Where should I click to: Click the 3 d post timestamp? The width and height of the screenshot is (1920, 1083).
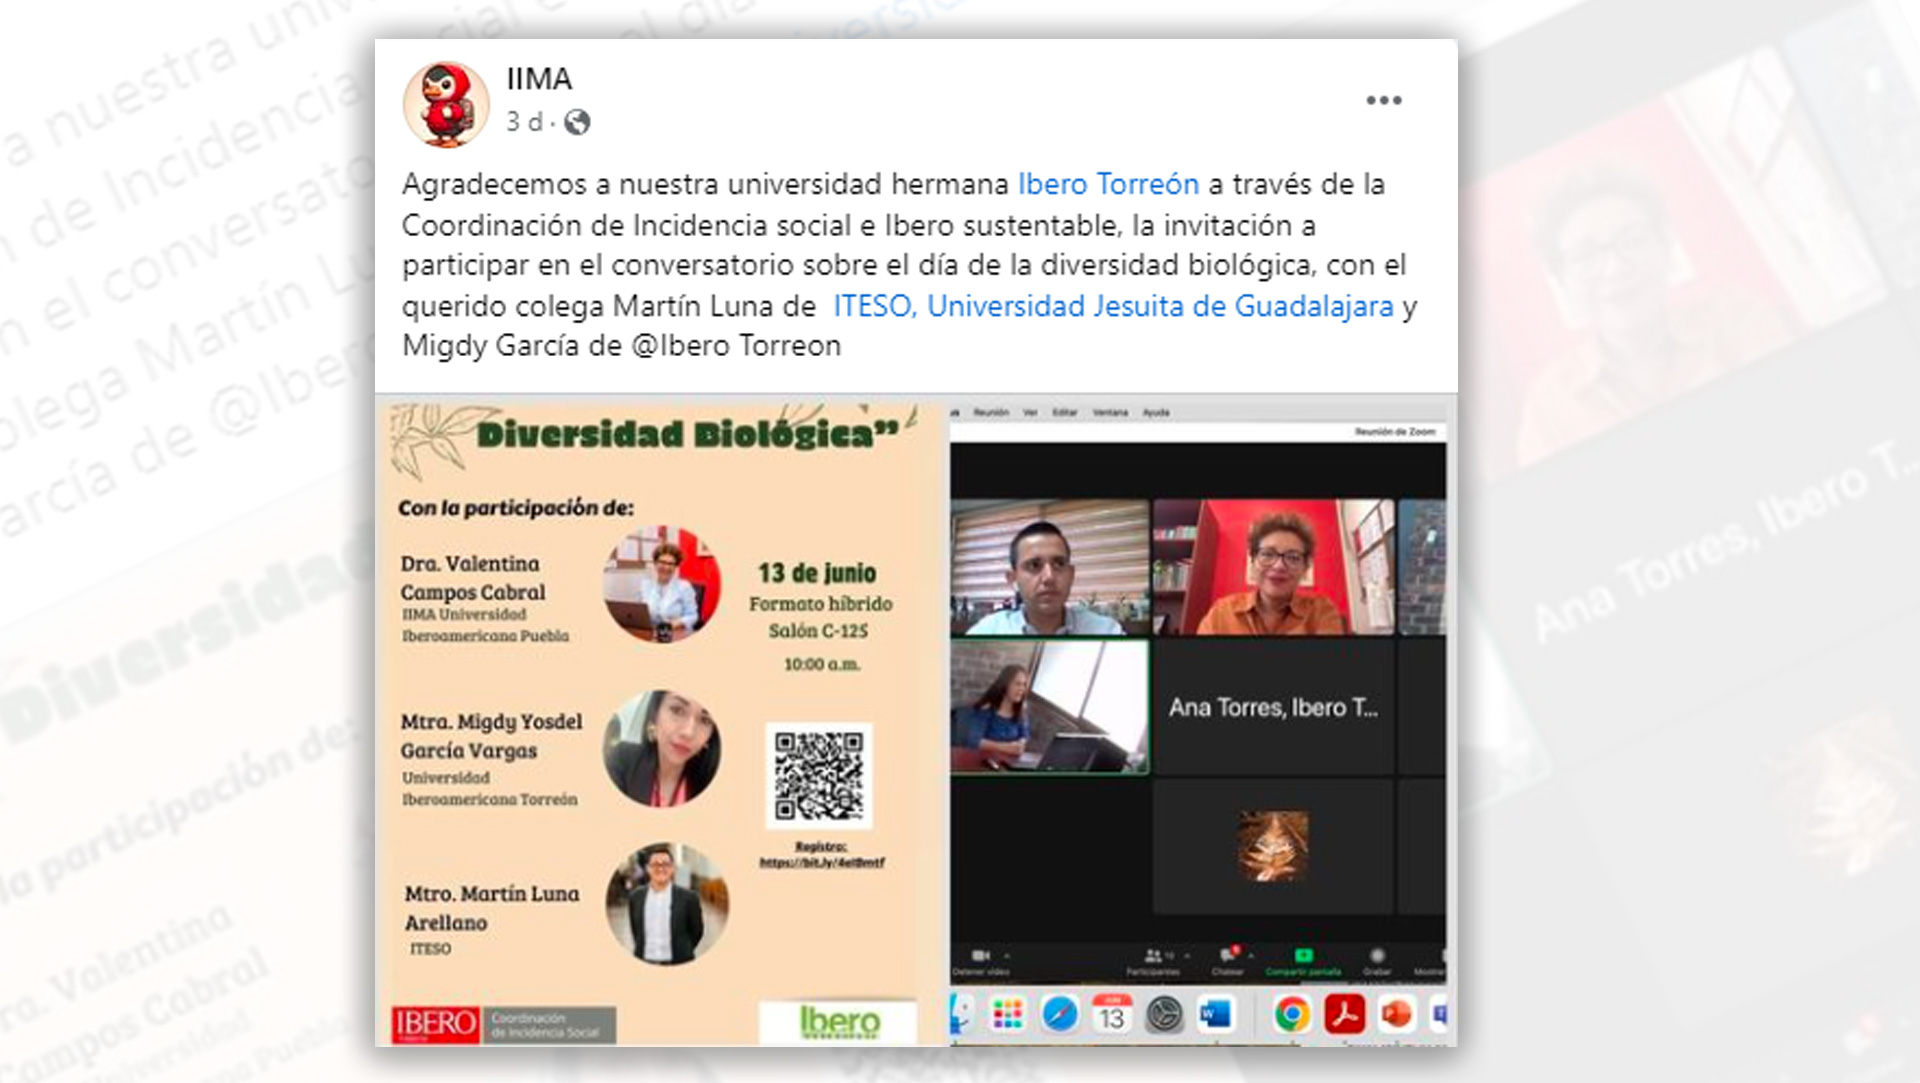[x=524, y=122]
